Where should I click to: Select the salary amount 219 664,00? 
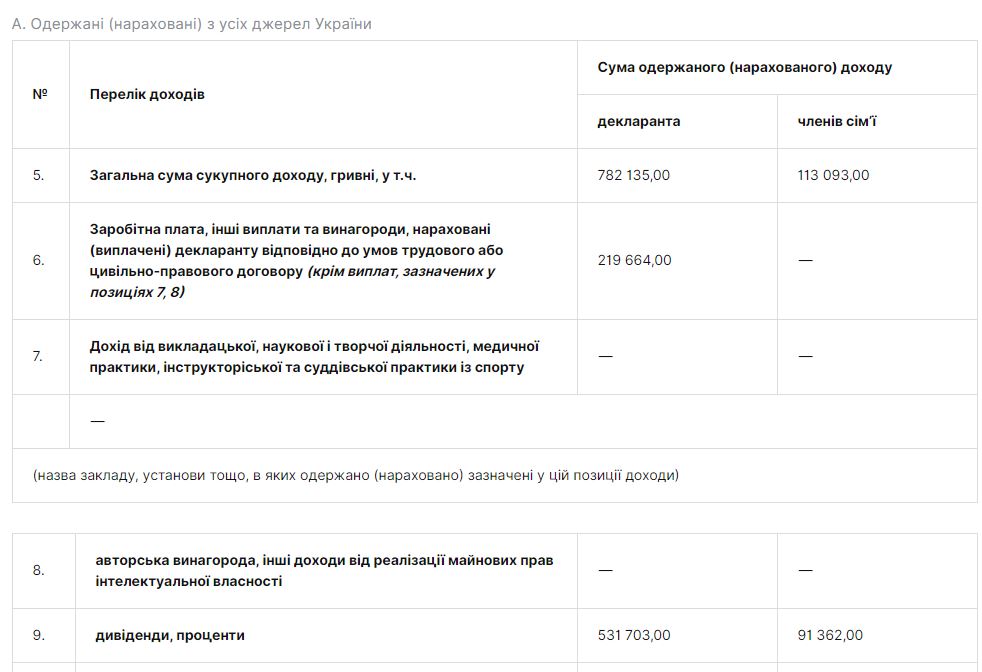pos(634,260)
